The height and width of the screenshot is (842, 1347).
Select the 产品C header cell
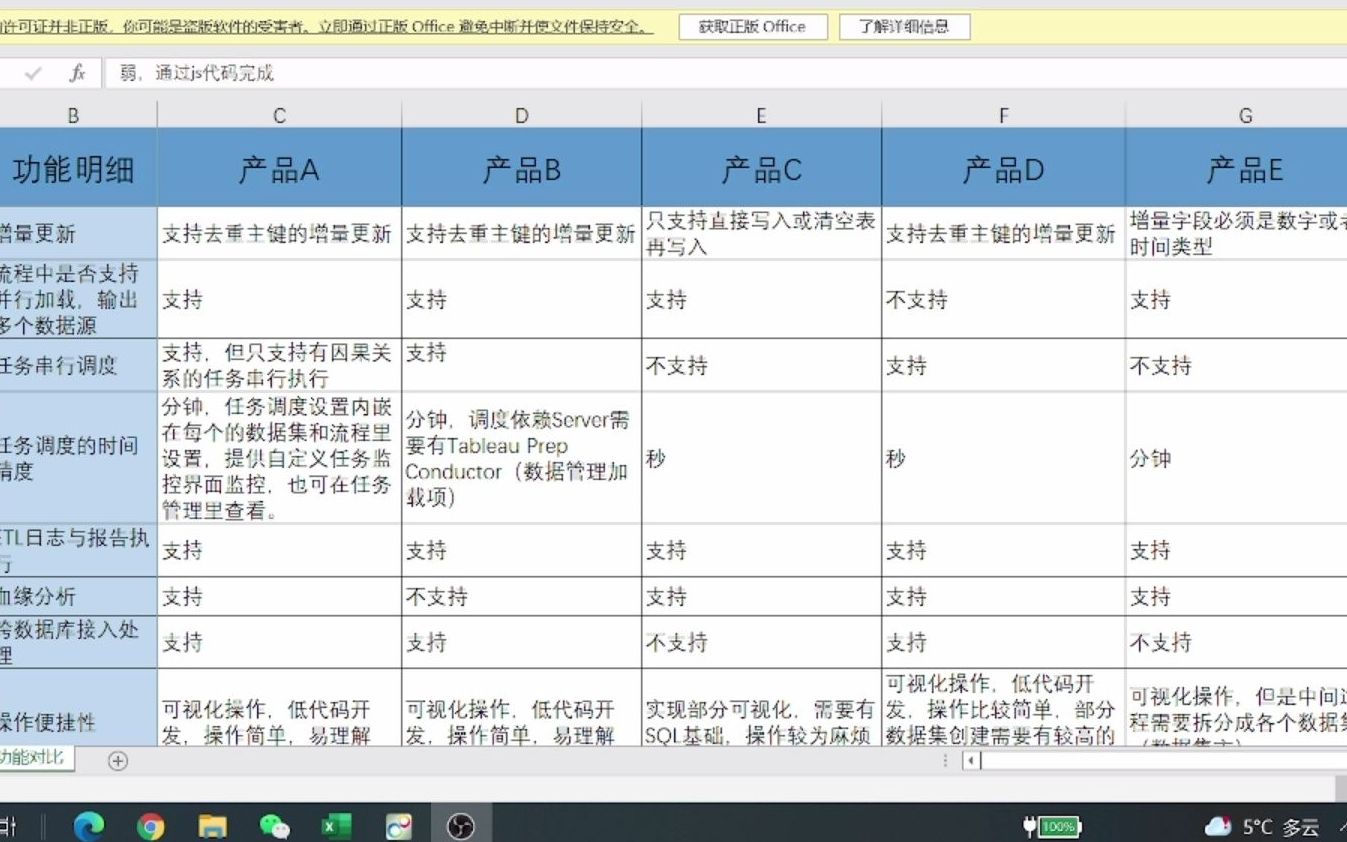pos(761,168)
